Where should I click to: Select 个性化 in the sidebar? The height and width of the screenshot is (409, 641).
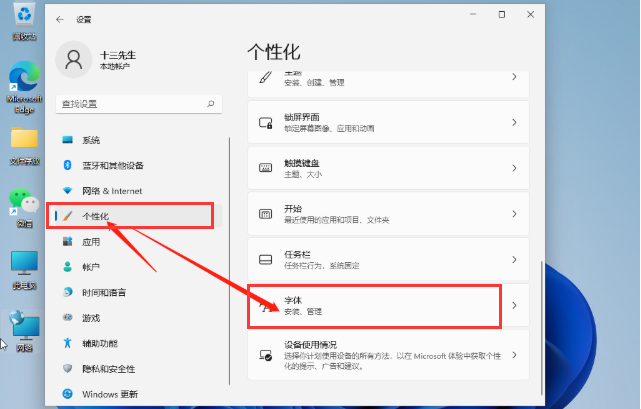point(95,216)
